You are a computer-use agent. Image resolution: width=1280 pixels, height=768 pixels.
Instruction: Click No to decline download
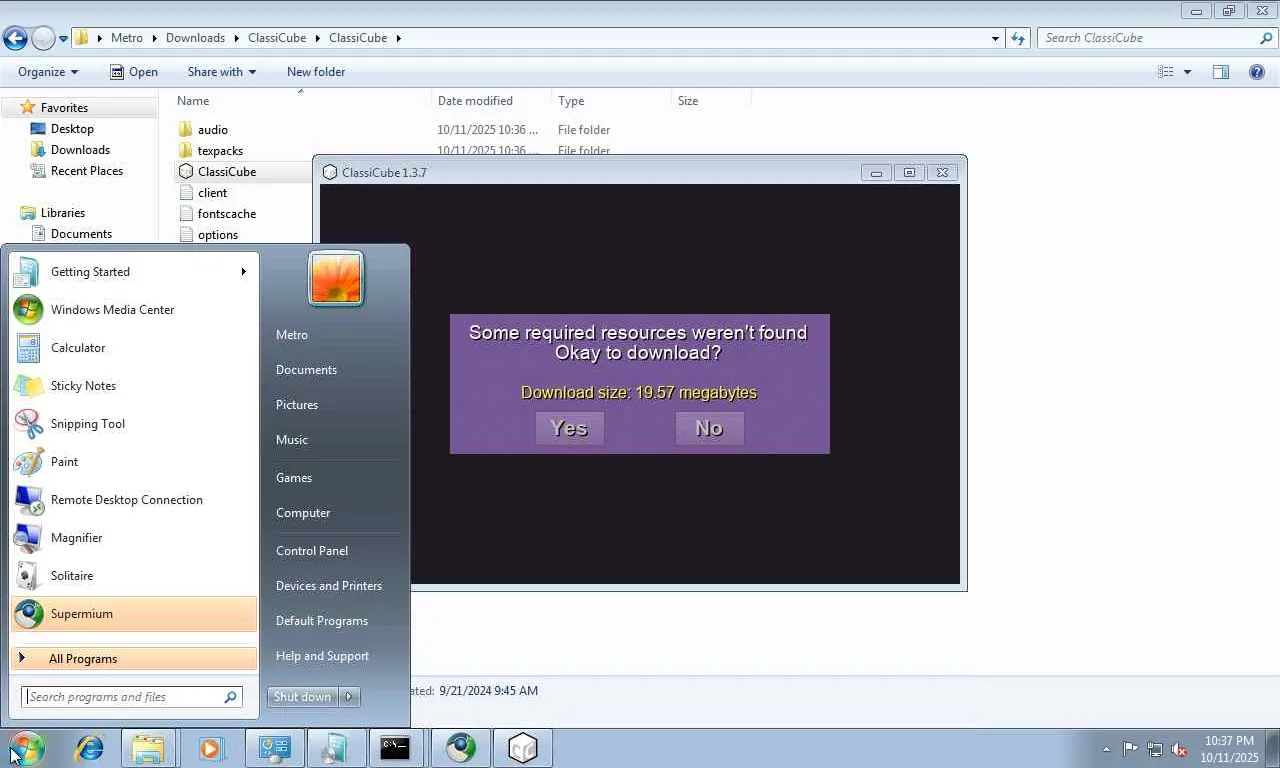(709, 428)
